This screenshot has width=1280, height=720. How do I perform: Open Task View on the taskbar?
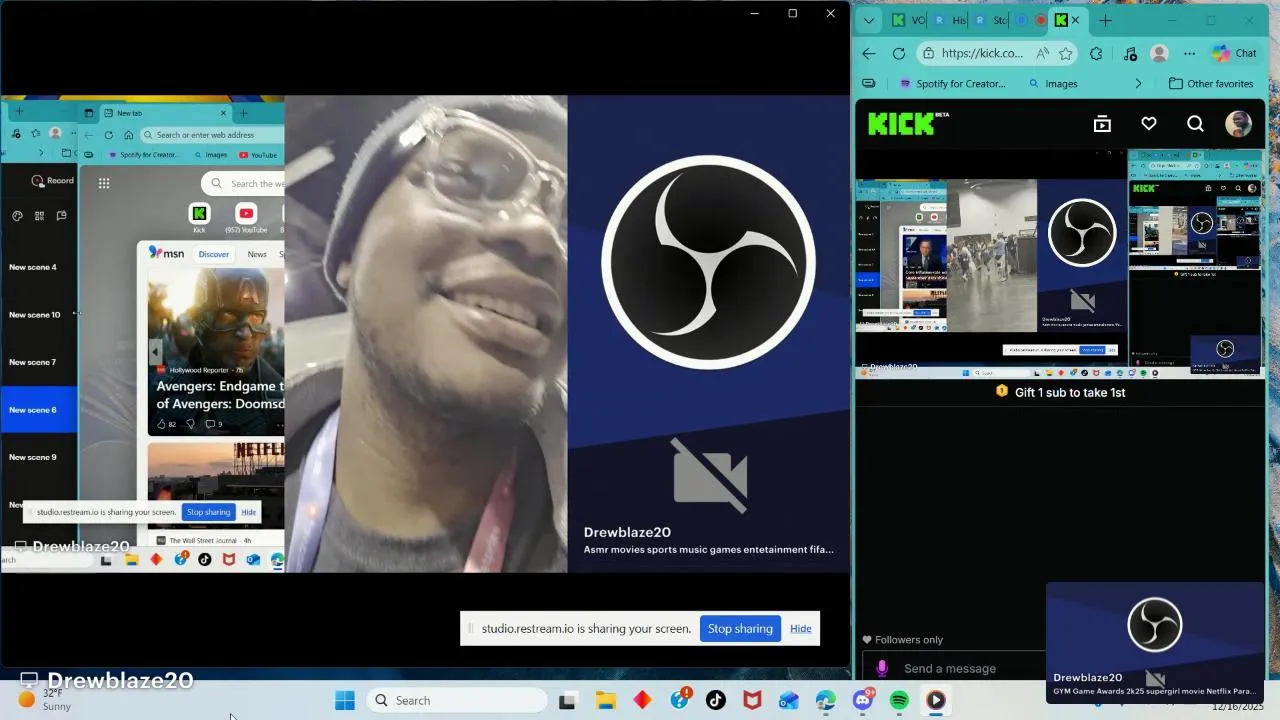click(x=568, y=700)
